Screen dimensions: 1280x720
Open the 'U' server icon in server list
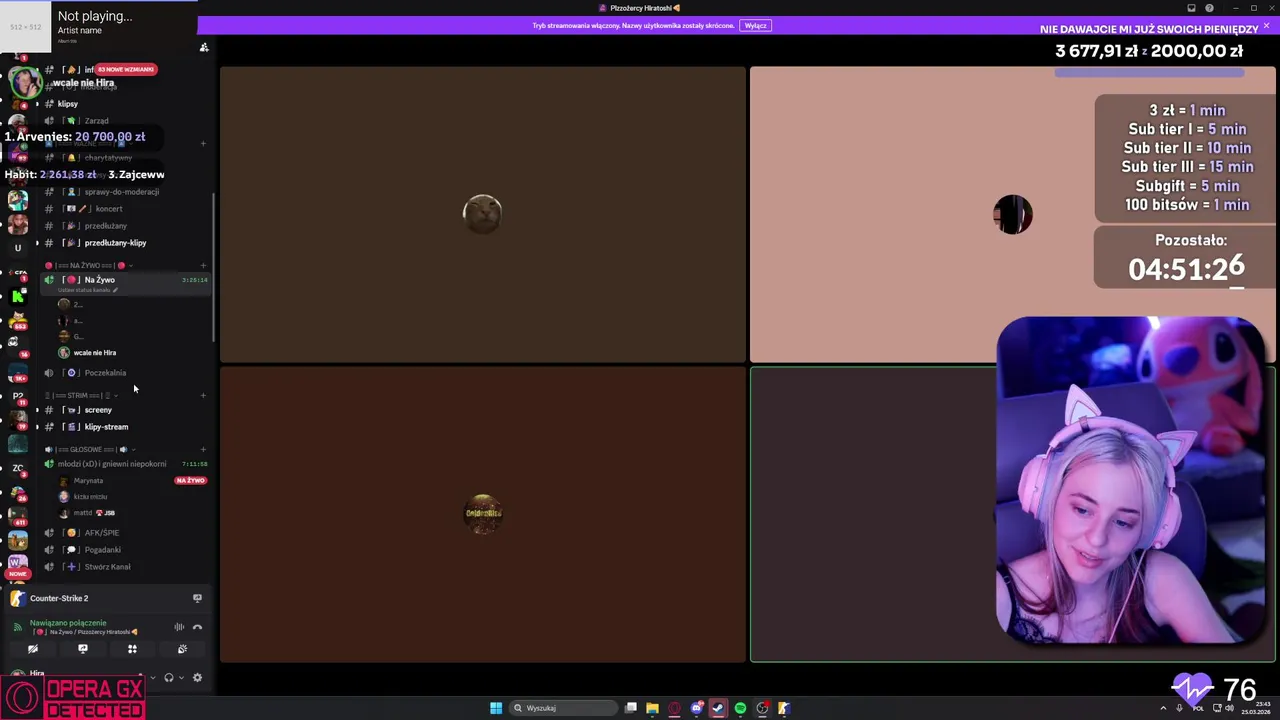18,248
